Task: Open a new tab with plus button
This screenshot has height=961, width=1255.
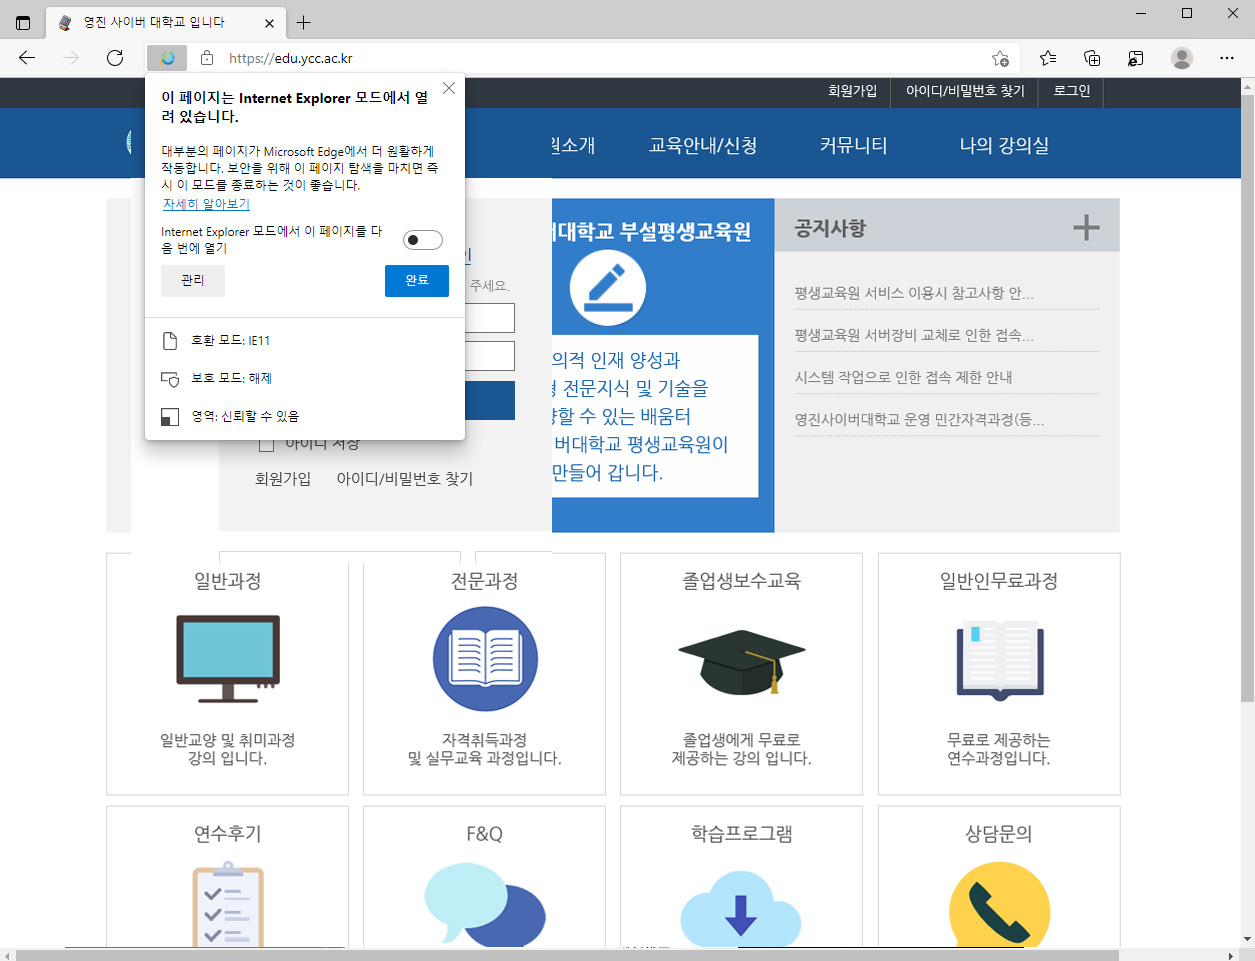Action: (304, 22)
